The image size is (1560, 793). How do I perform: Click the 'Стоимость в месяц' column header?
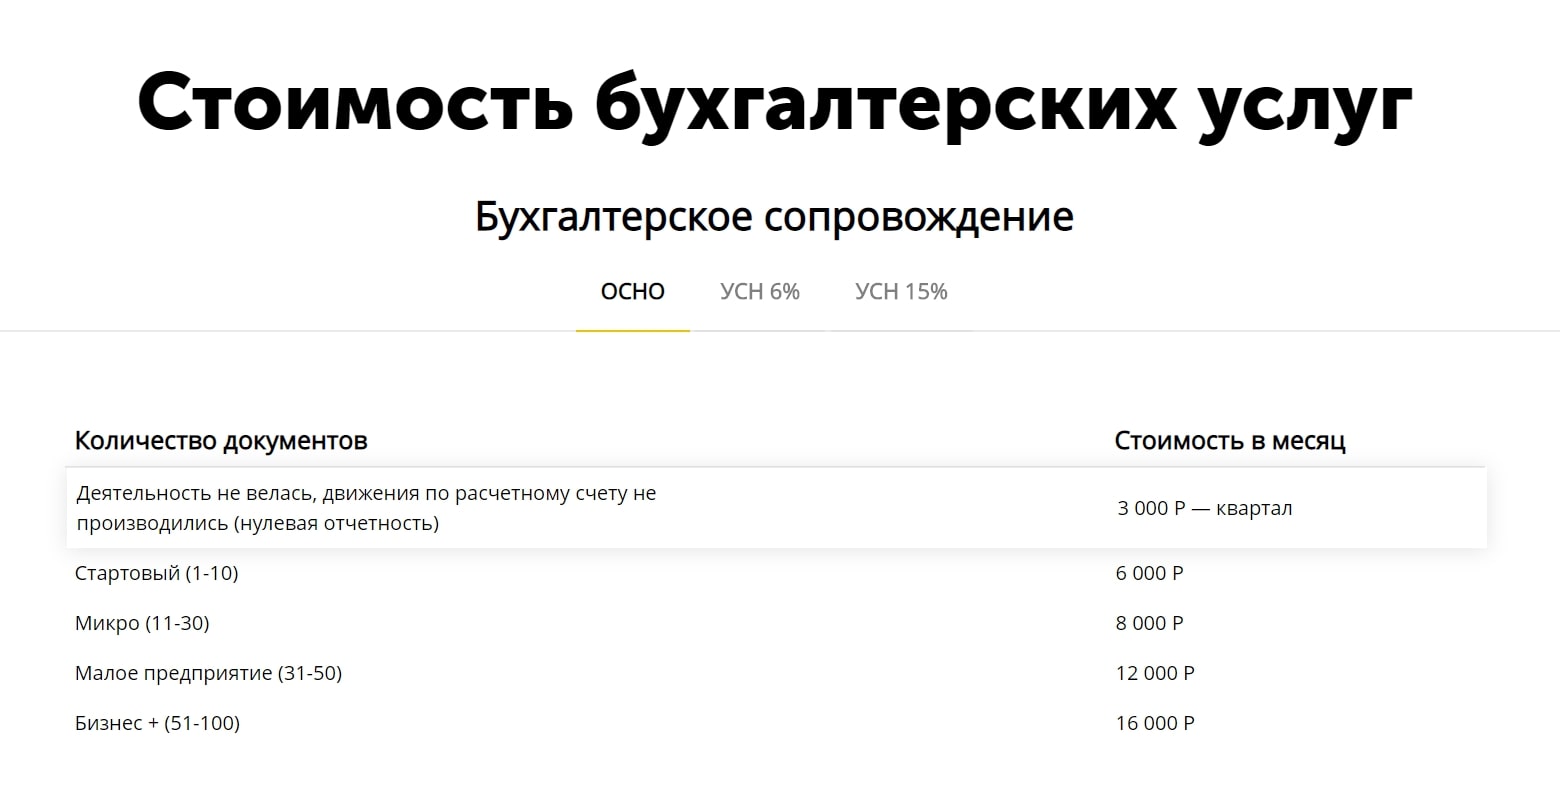click(1230, 441)
